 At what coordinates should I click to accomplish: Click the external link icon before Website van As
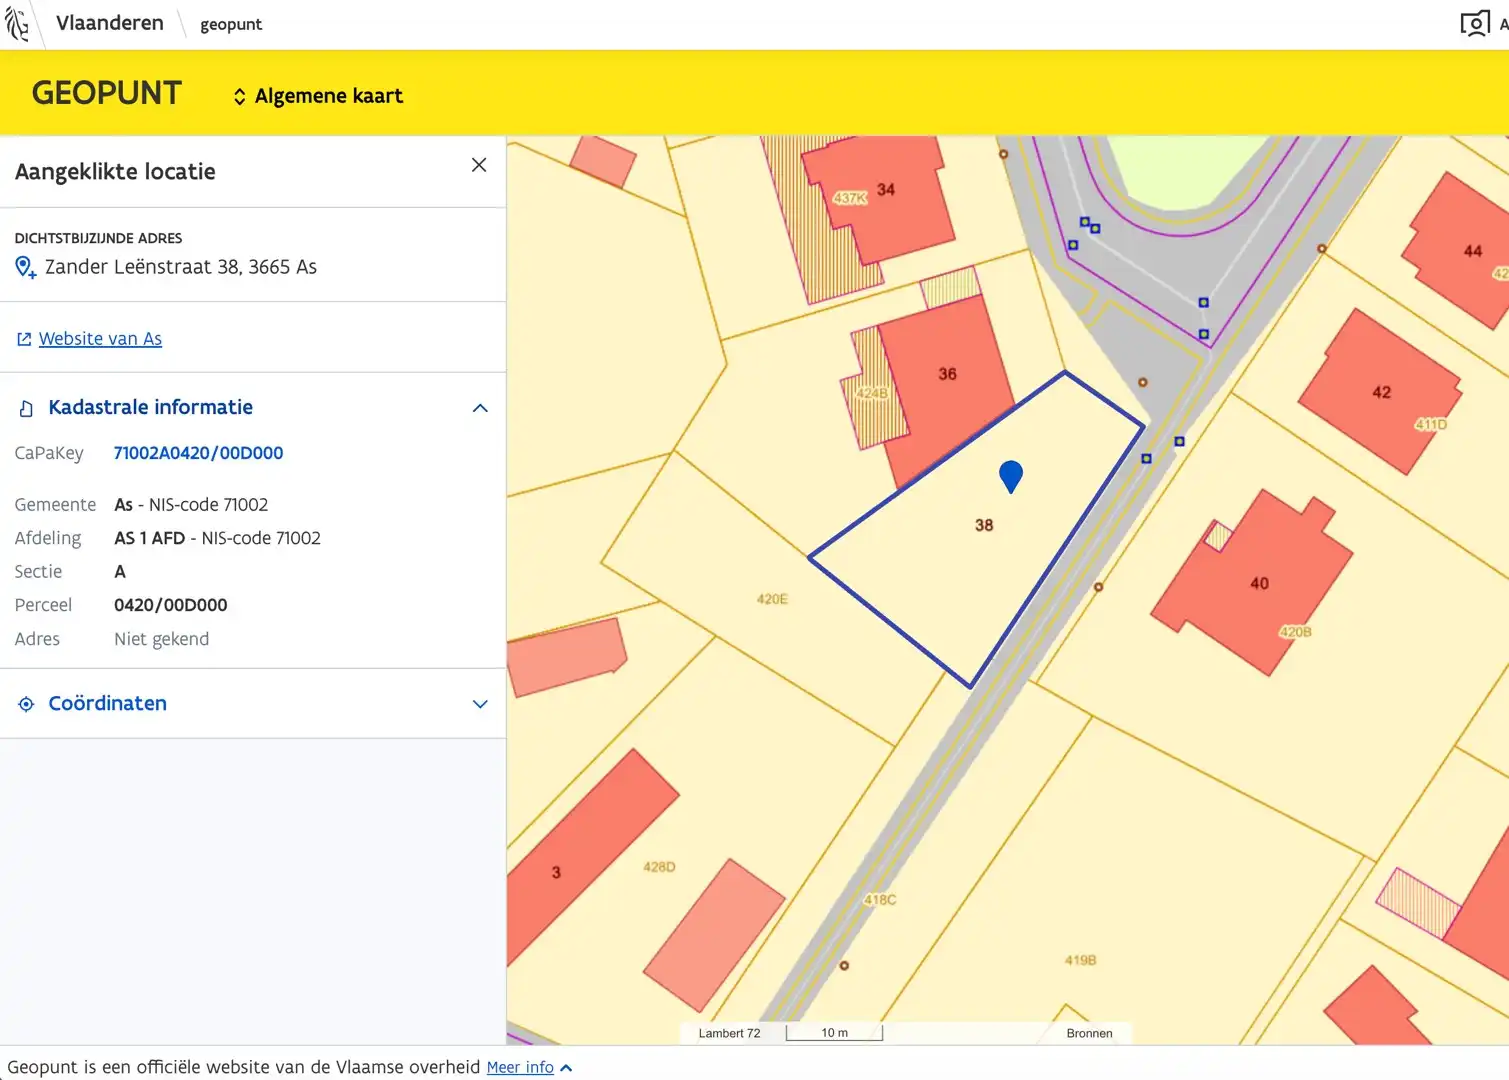(24, 339)
